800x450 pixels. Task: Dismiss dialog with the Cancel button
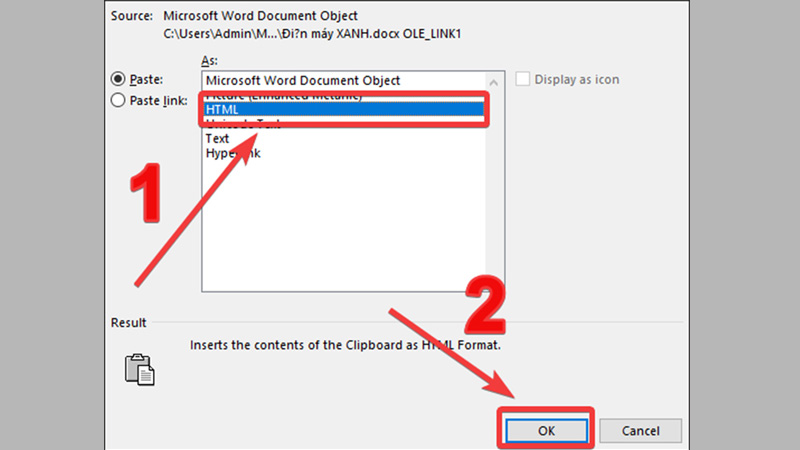(640, 431)
